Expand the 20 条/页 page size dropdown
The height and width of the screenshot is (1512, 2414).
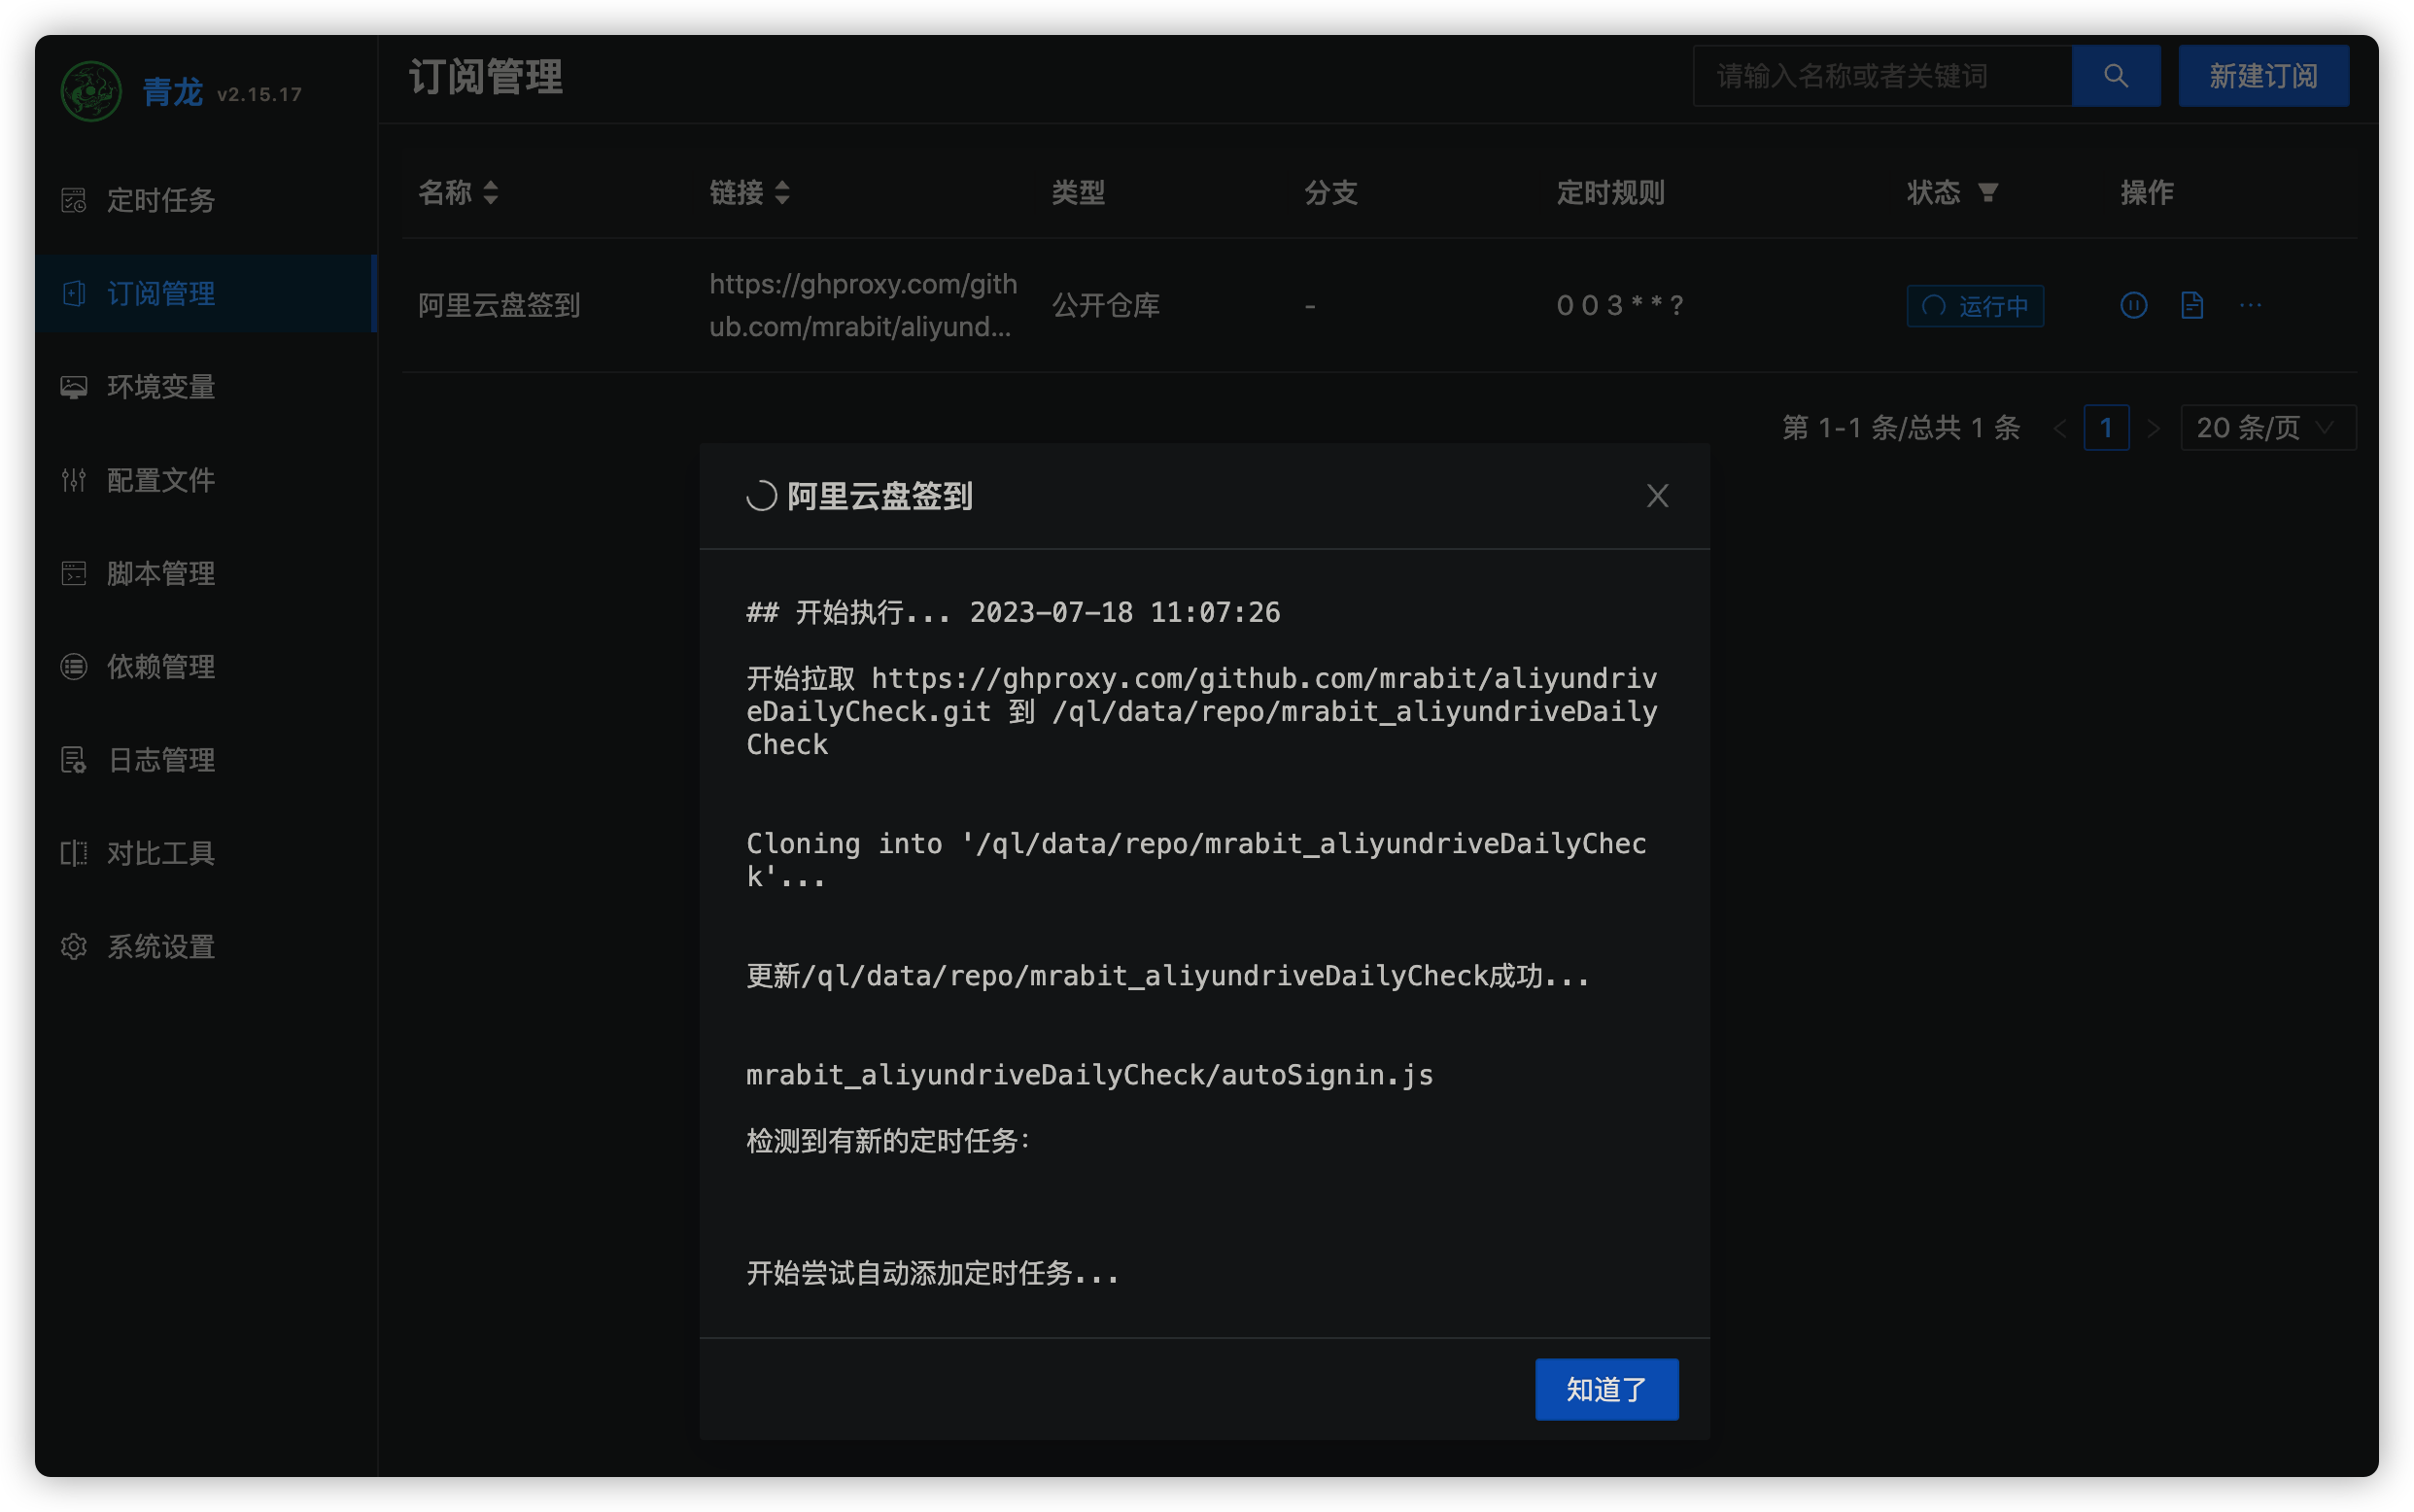(2267, 428)
